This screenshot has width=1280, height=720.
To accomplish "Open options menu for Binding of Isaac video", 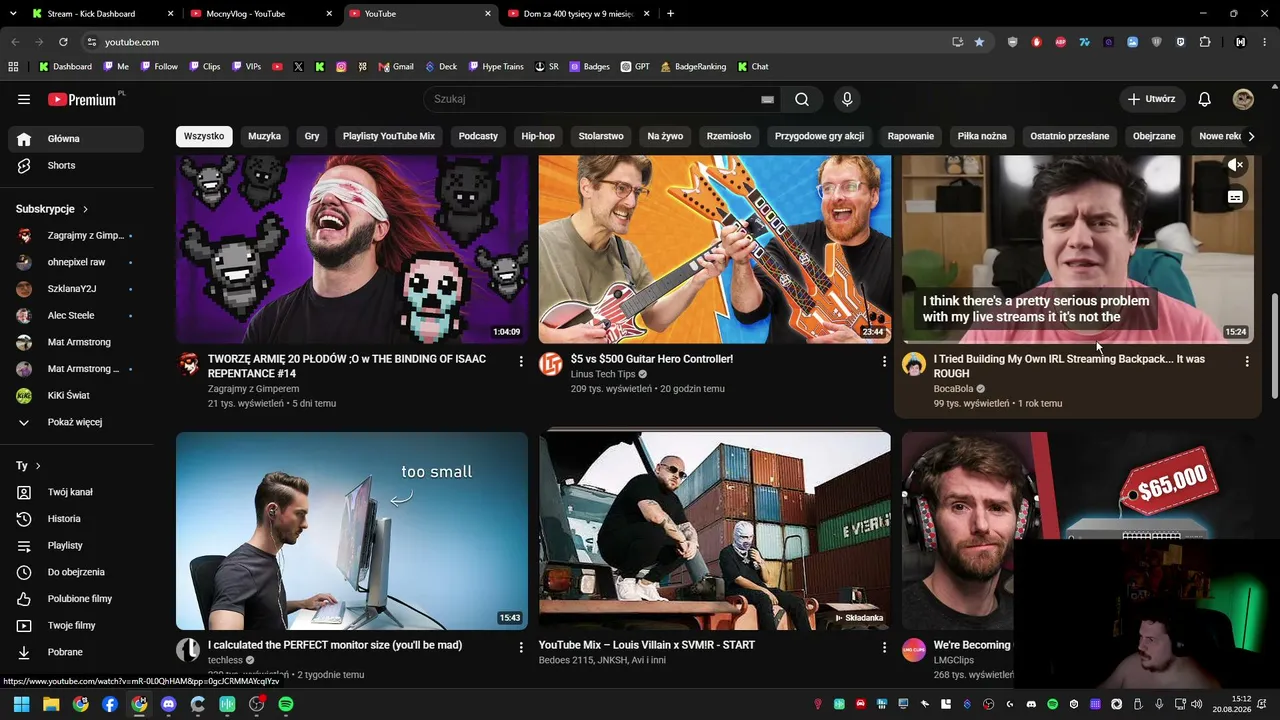I will (x=521, y=361).
